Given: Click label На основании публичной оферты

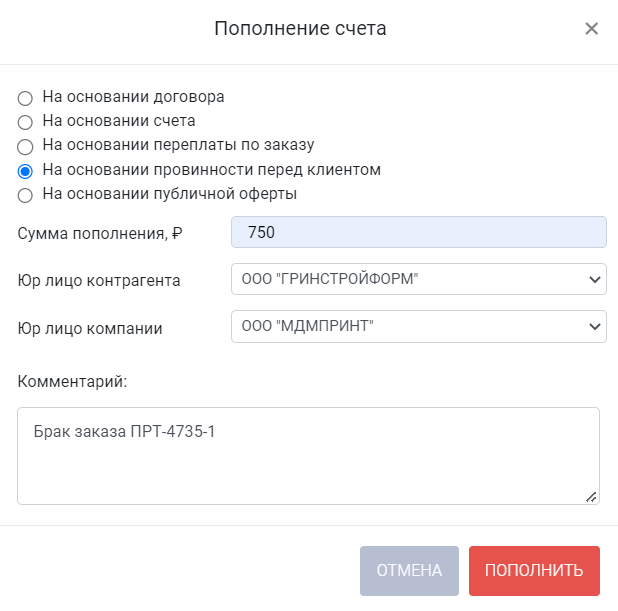Looking at the screenshot, I should point(169,194).
